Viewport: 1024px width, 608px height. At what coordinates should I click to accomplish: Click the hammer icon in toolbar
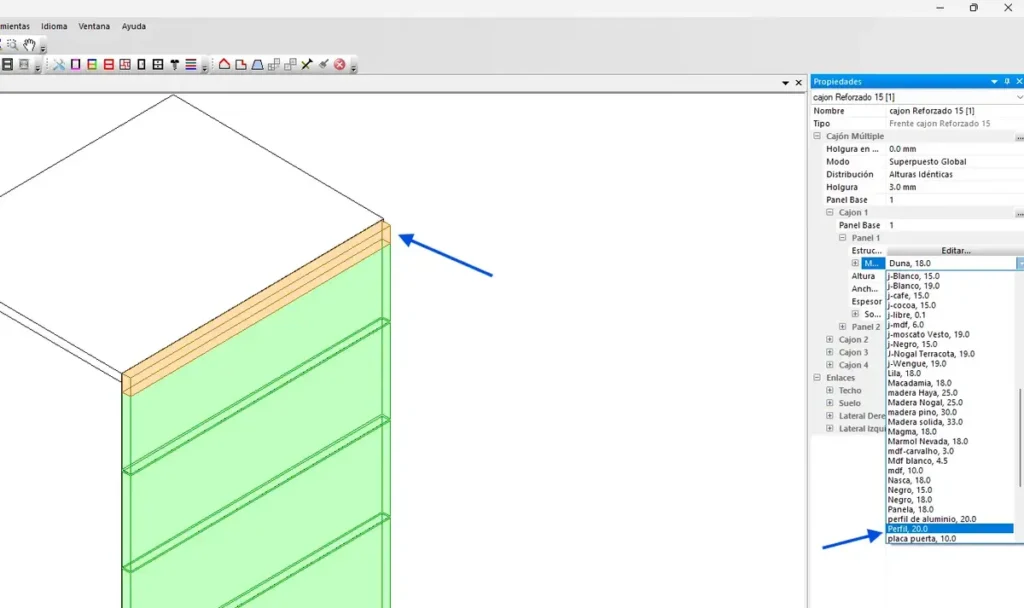pyautogui.click(x=174, y=65)
